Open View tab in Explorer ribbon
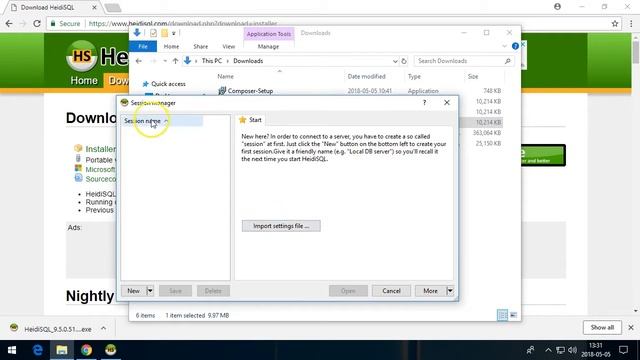The height and width of the screenshot is (360, 640). (x=229, y=47)
